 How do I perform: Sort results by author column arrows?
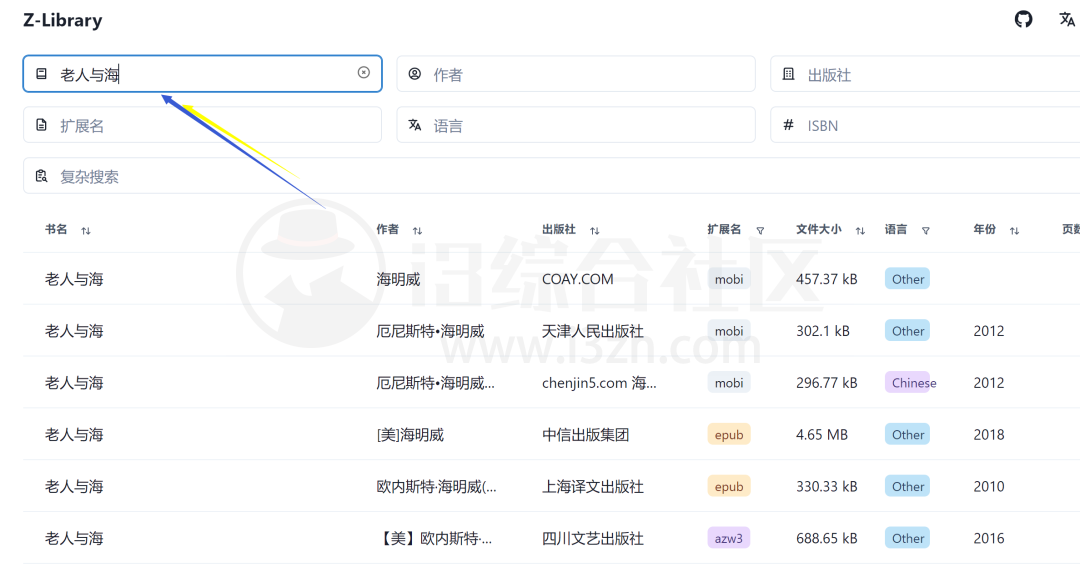coord(417,231)
